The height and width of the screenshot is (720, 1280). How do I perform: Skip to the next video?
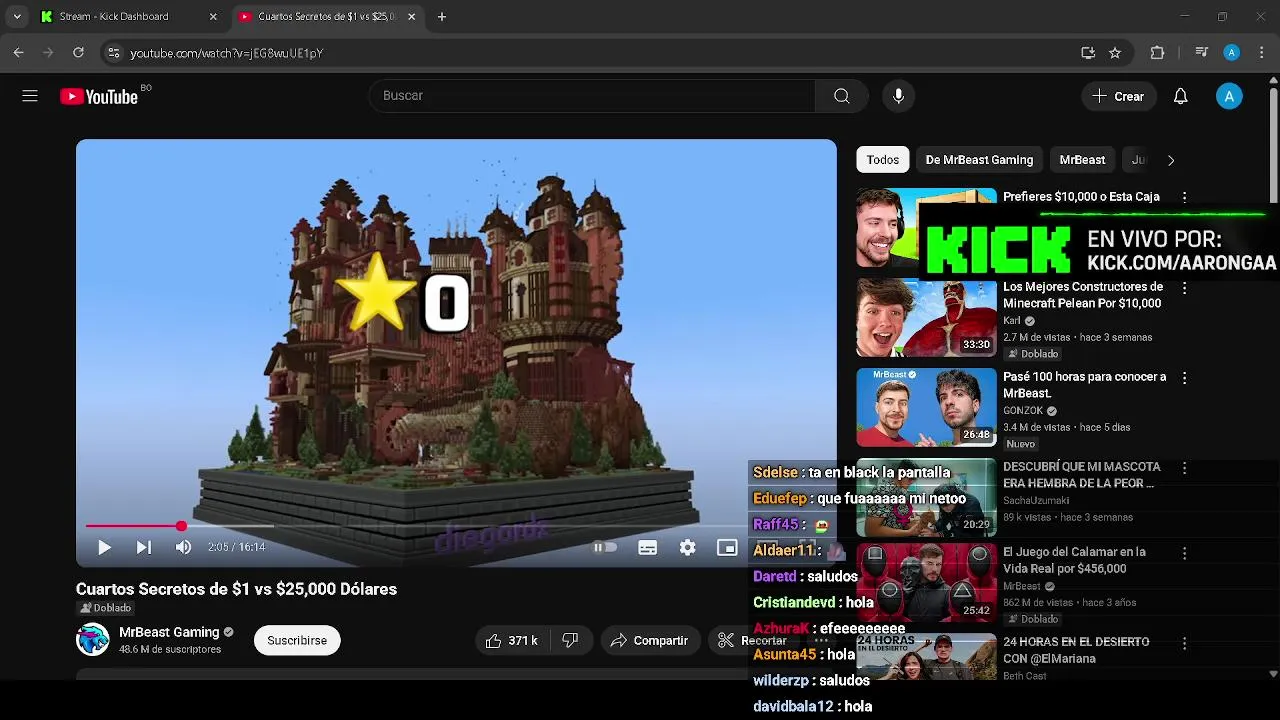click(144, 547)
